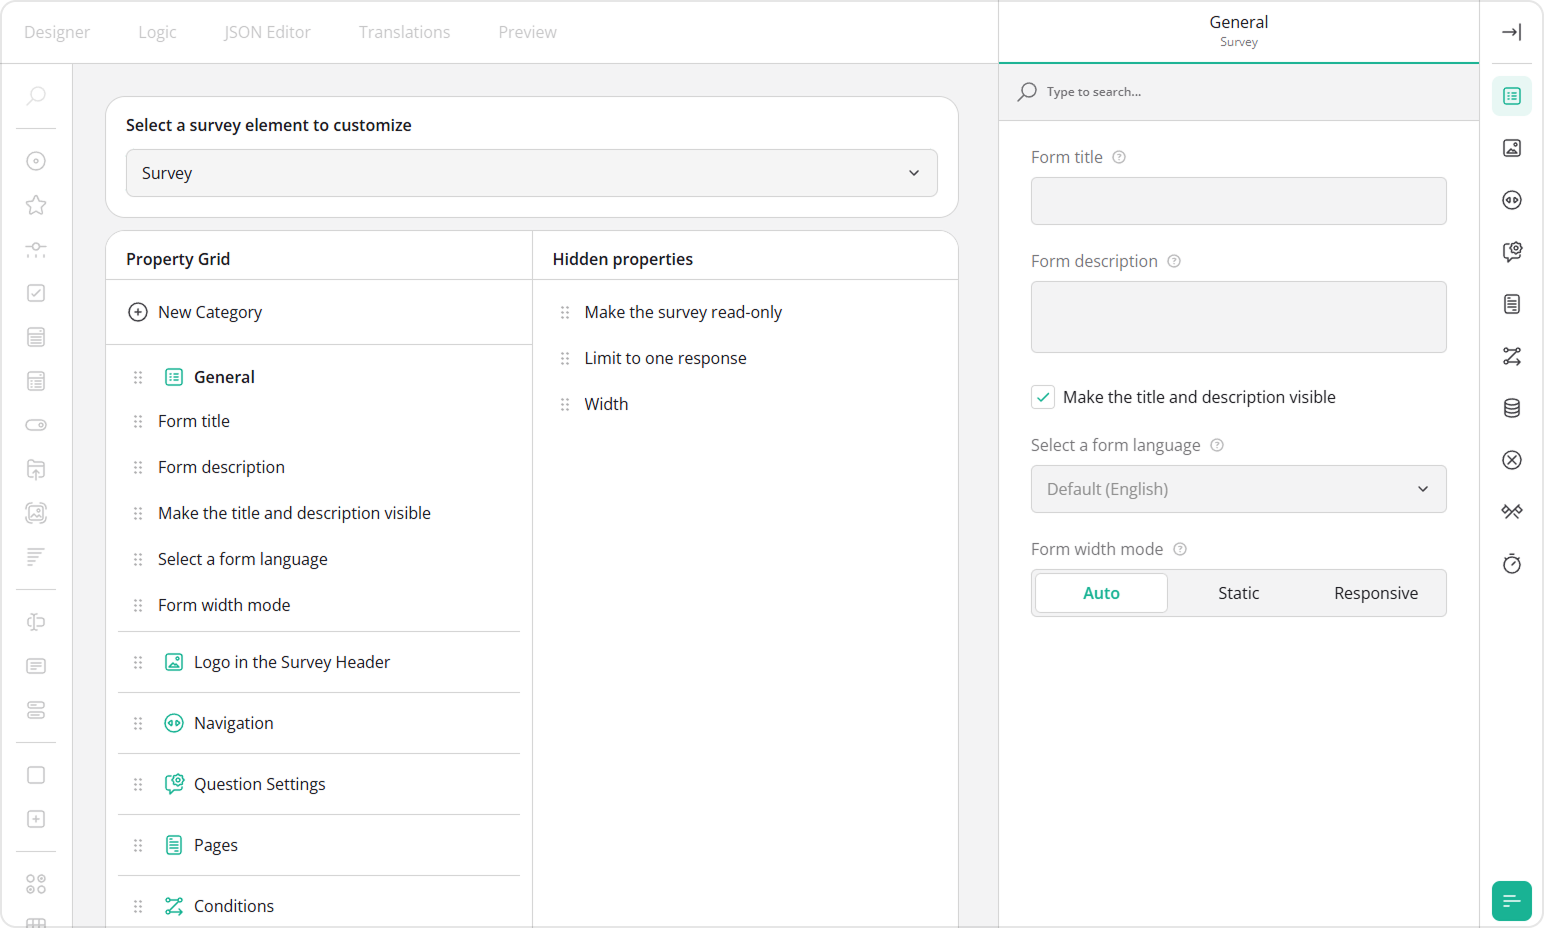Open the Navigation category icon
The image size is (1544, 928).
pos(1512,200)
